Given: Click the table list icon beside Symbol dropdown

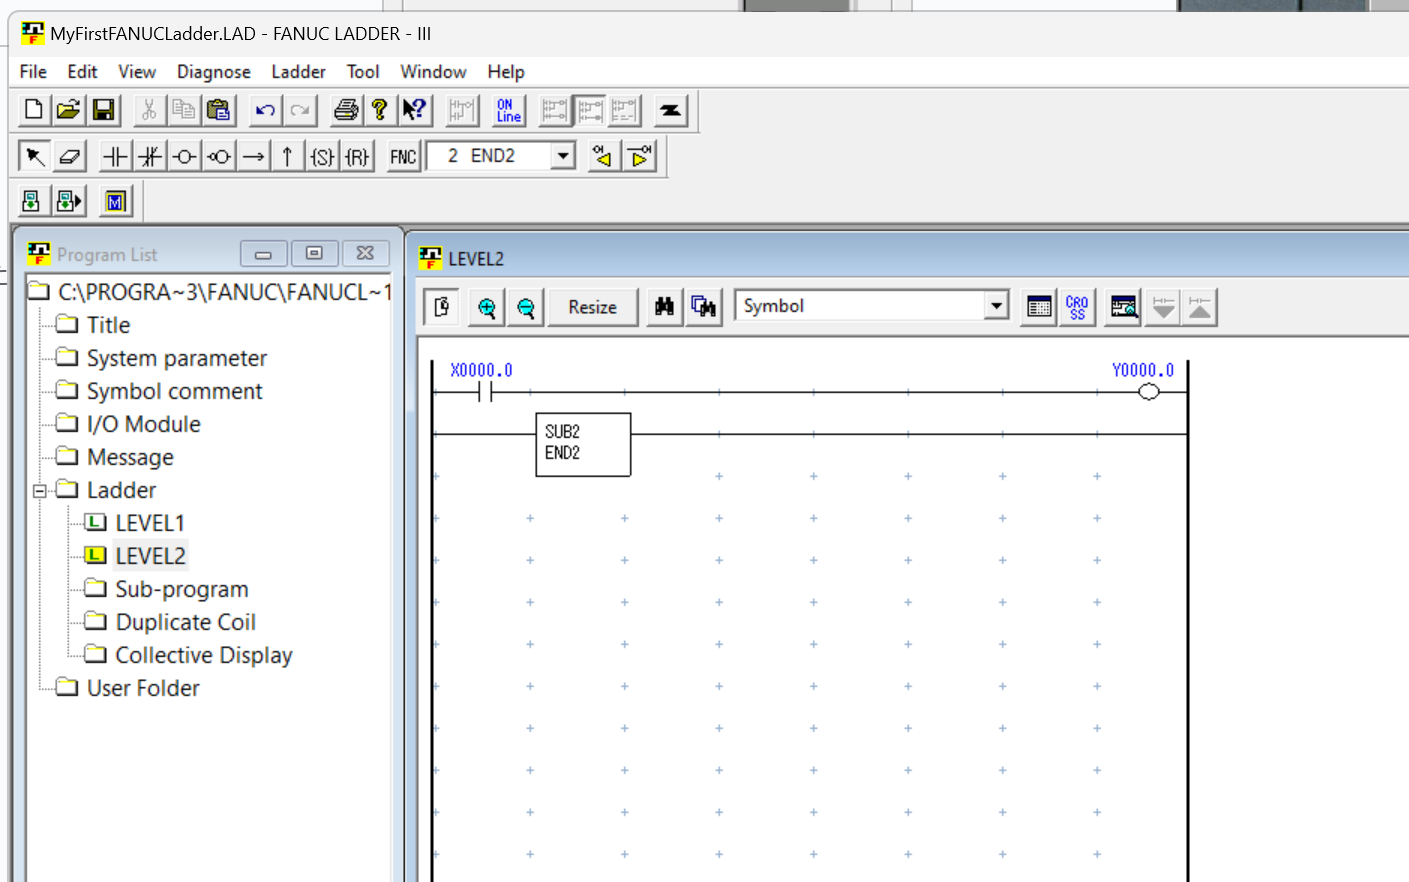Looking at the screenshot, I should pos(1039,308).
